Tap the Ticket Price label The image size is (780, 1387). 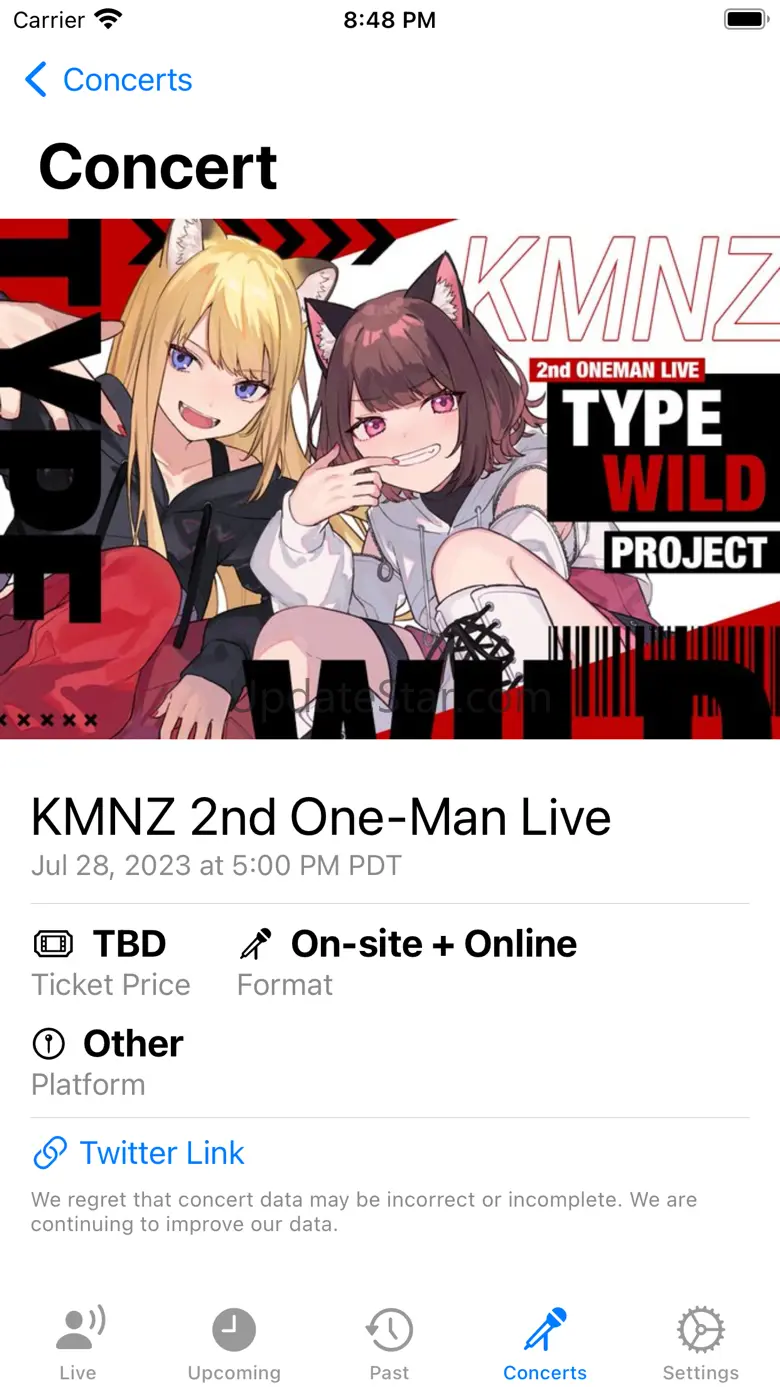(x=111, y=985)
